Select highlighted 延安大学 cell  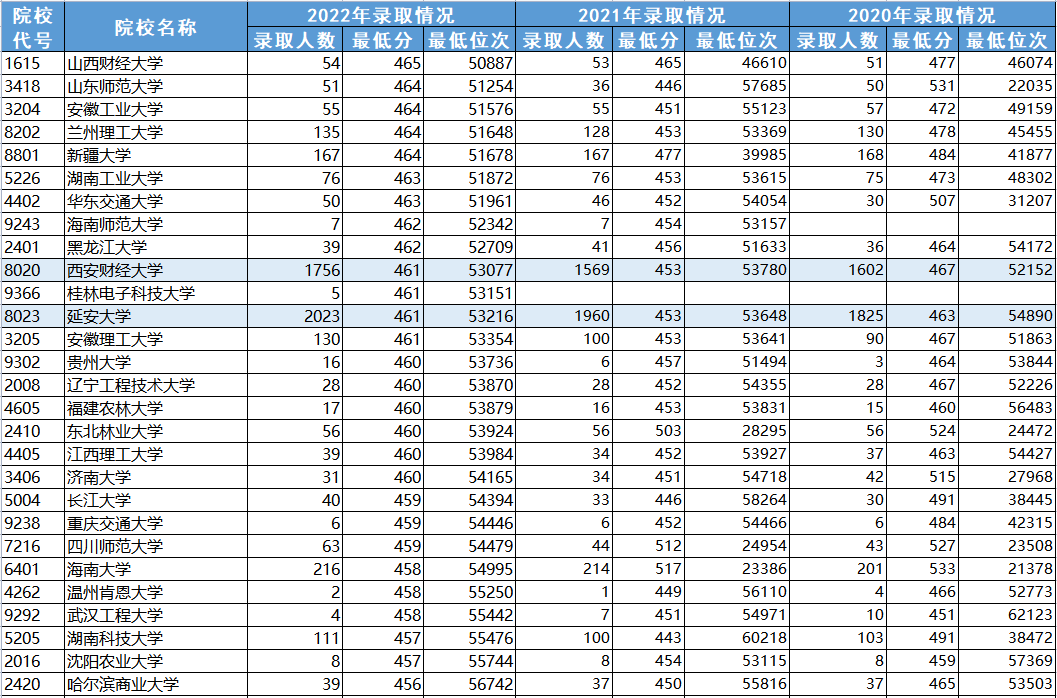156,316
